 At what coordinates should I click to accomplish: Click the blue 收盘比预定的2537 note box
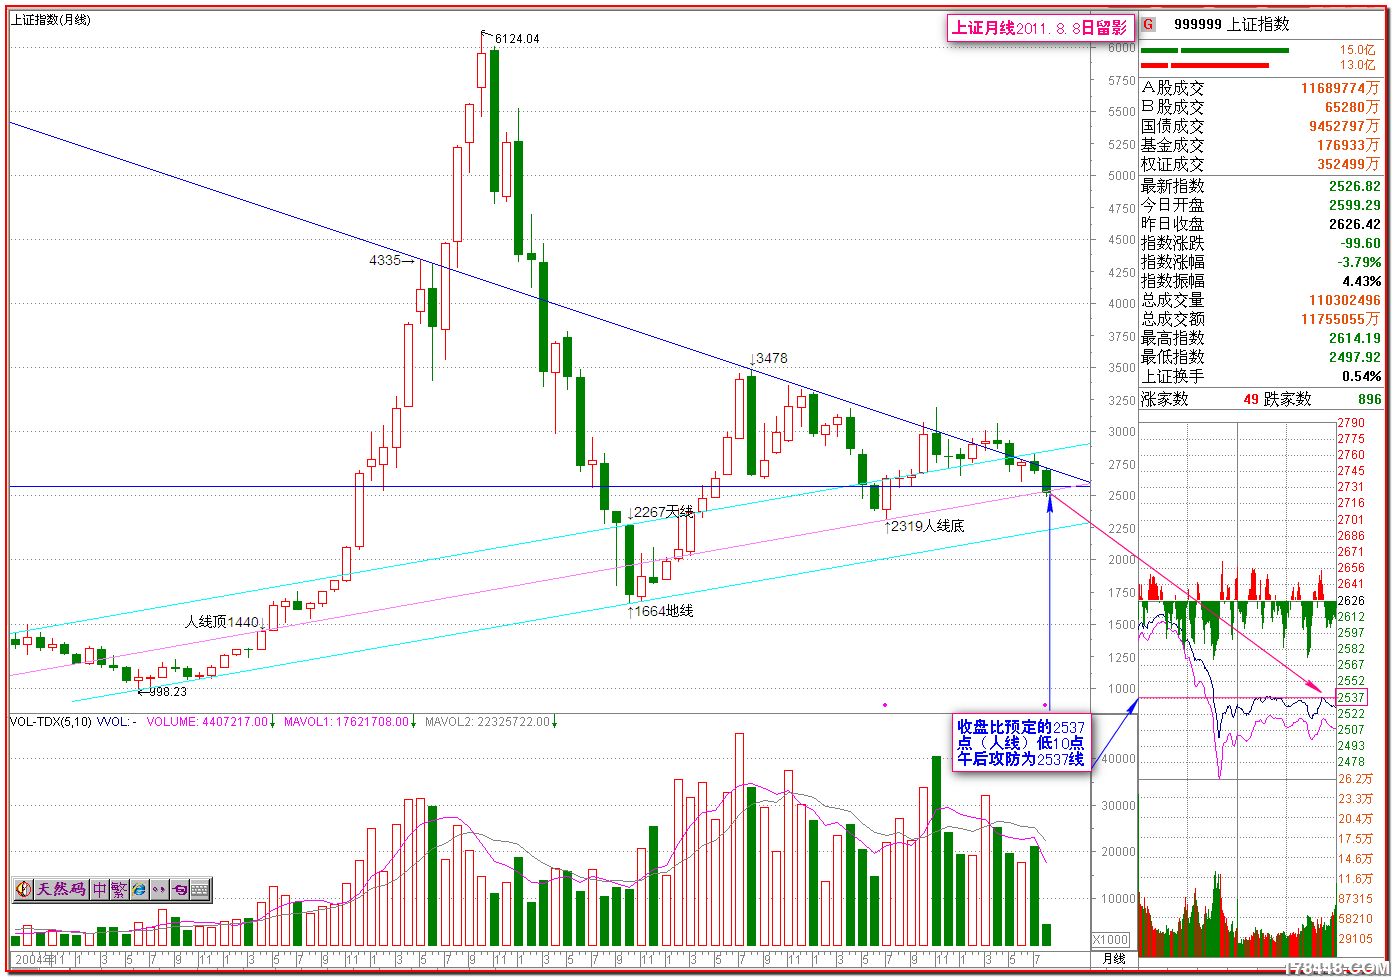[x=1020, y=743]
